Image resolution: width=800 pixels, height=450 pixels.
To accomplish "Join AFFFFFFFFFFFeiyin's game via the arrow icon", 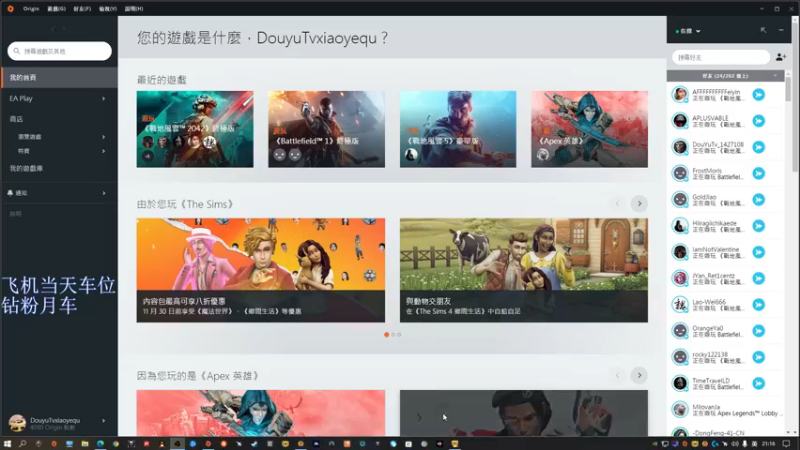I will coord(759,94).
